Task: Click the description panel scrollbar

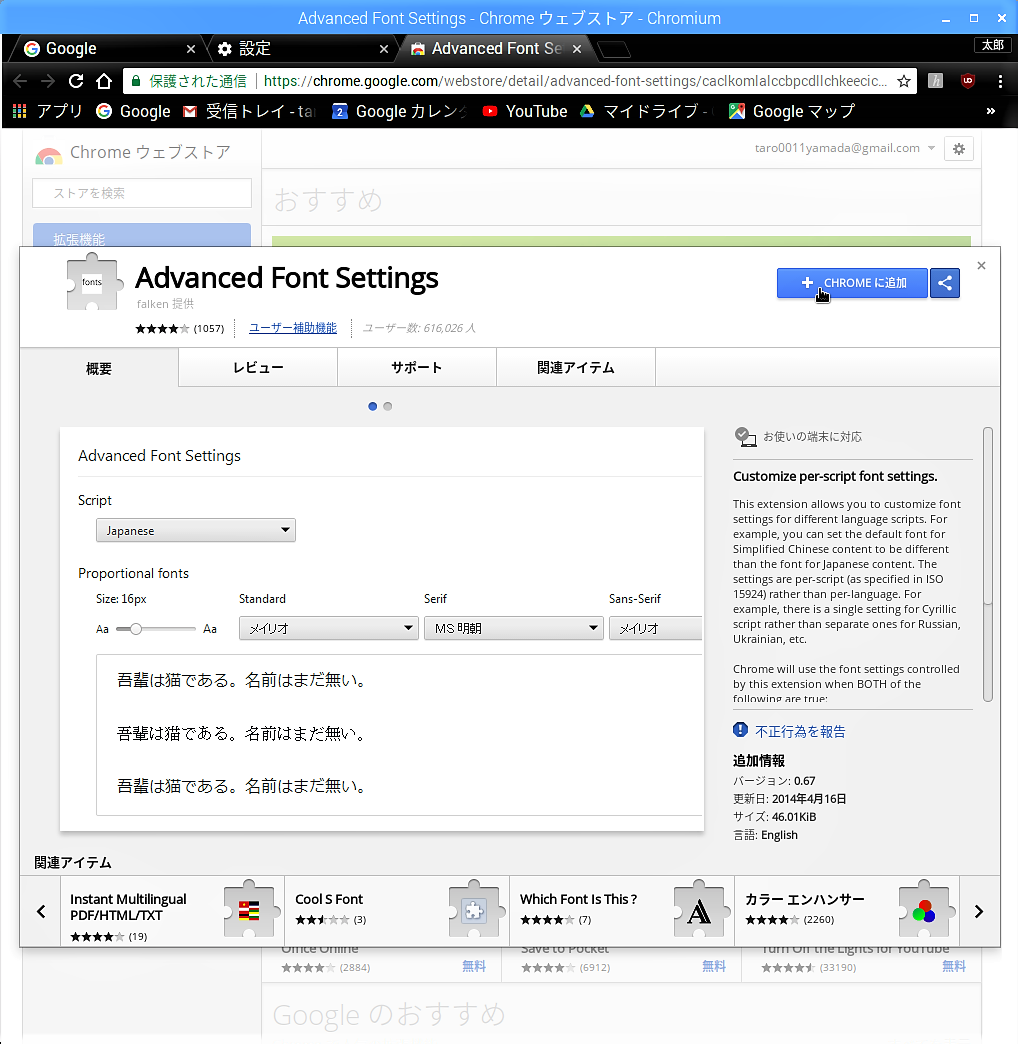Action: (x=988, y=565)
